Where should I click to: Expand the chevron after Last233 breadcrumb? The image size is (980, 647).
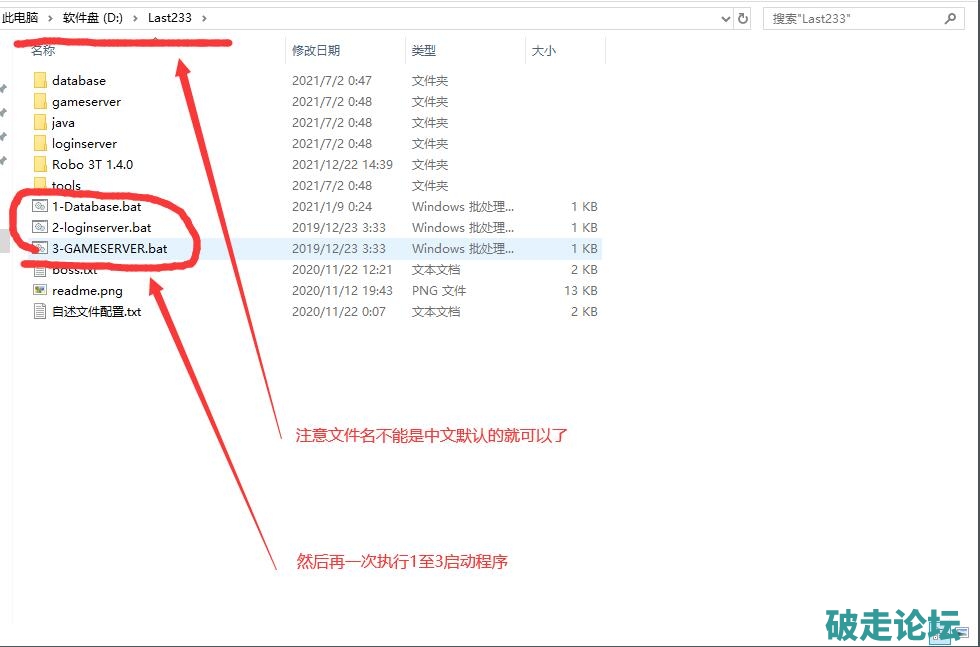(204, 18)
